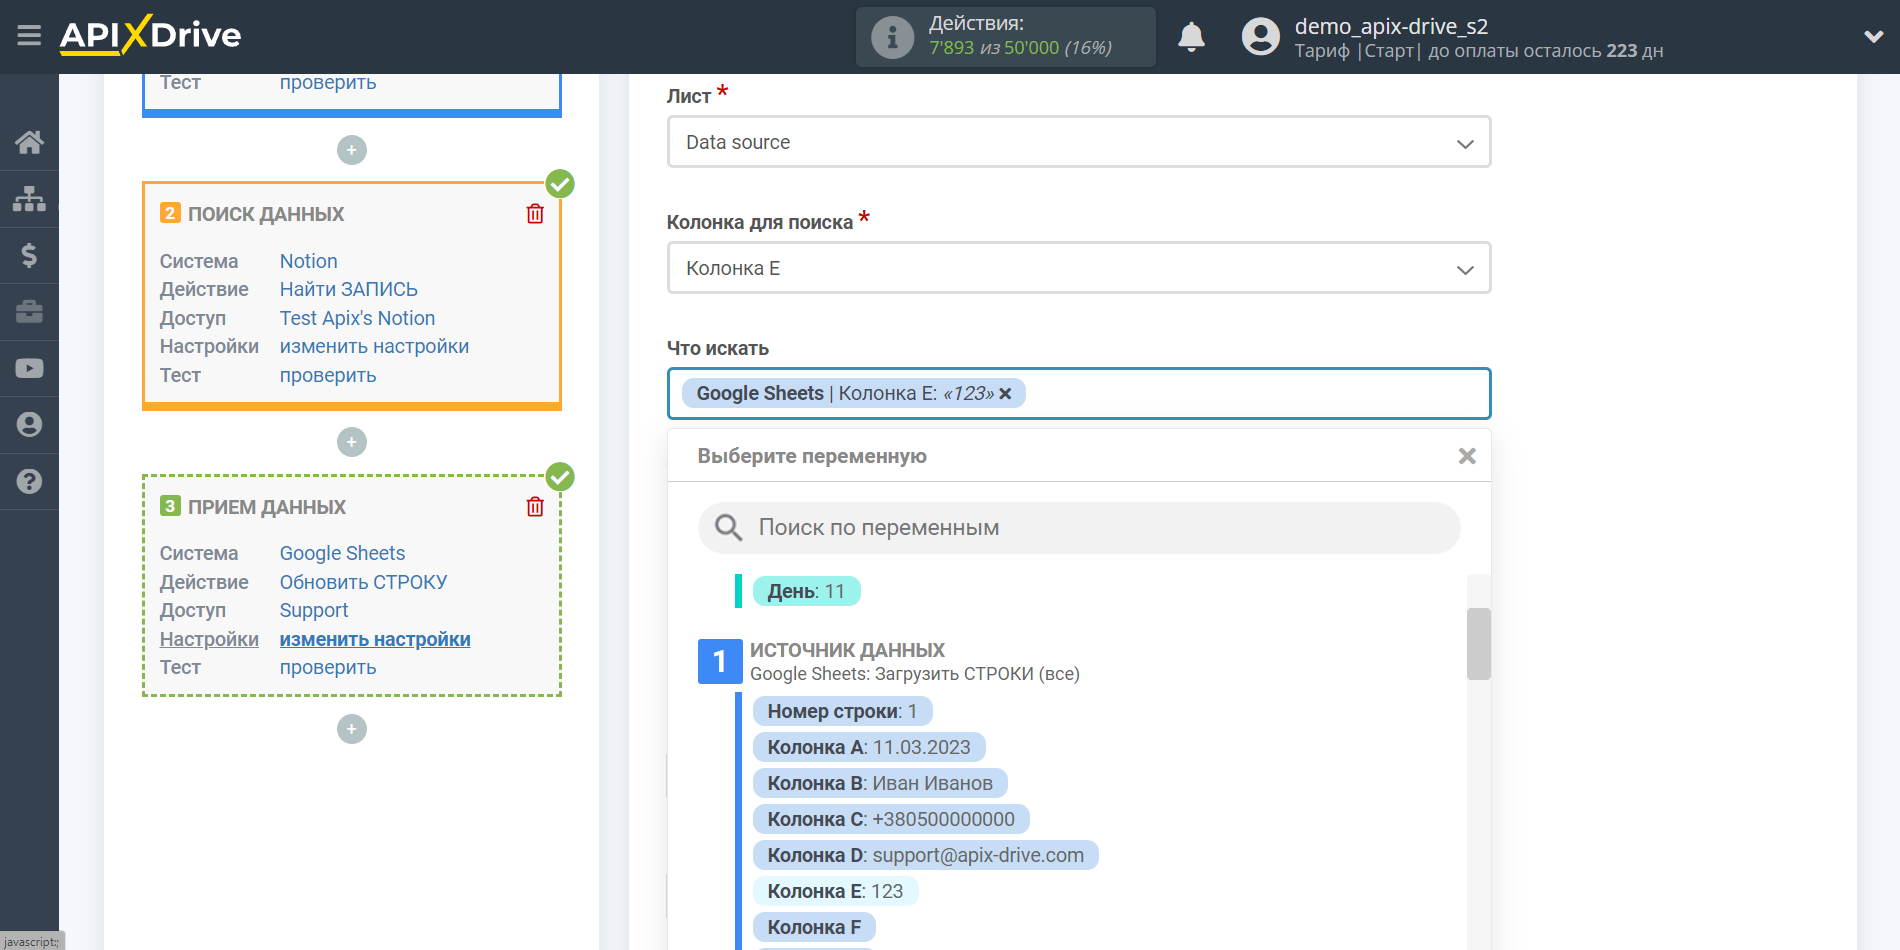Viewport: 1900px width, 950px height.
Task: Add step below ПОИСК ДАННЫХ block
Action: (352, 442)
